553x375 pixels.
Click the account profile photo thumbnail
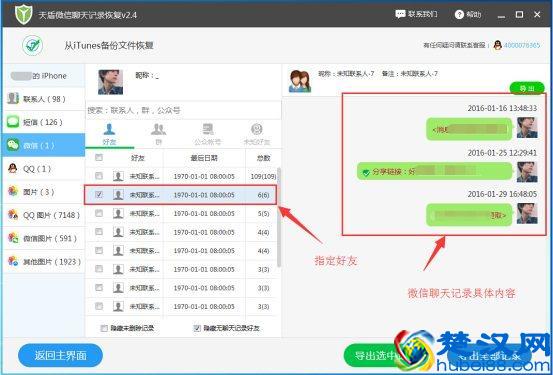tap(110, 82)
